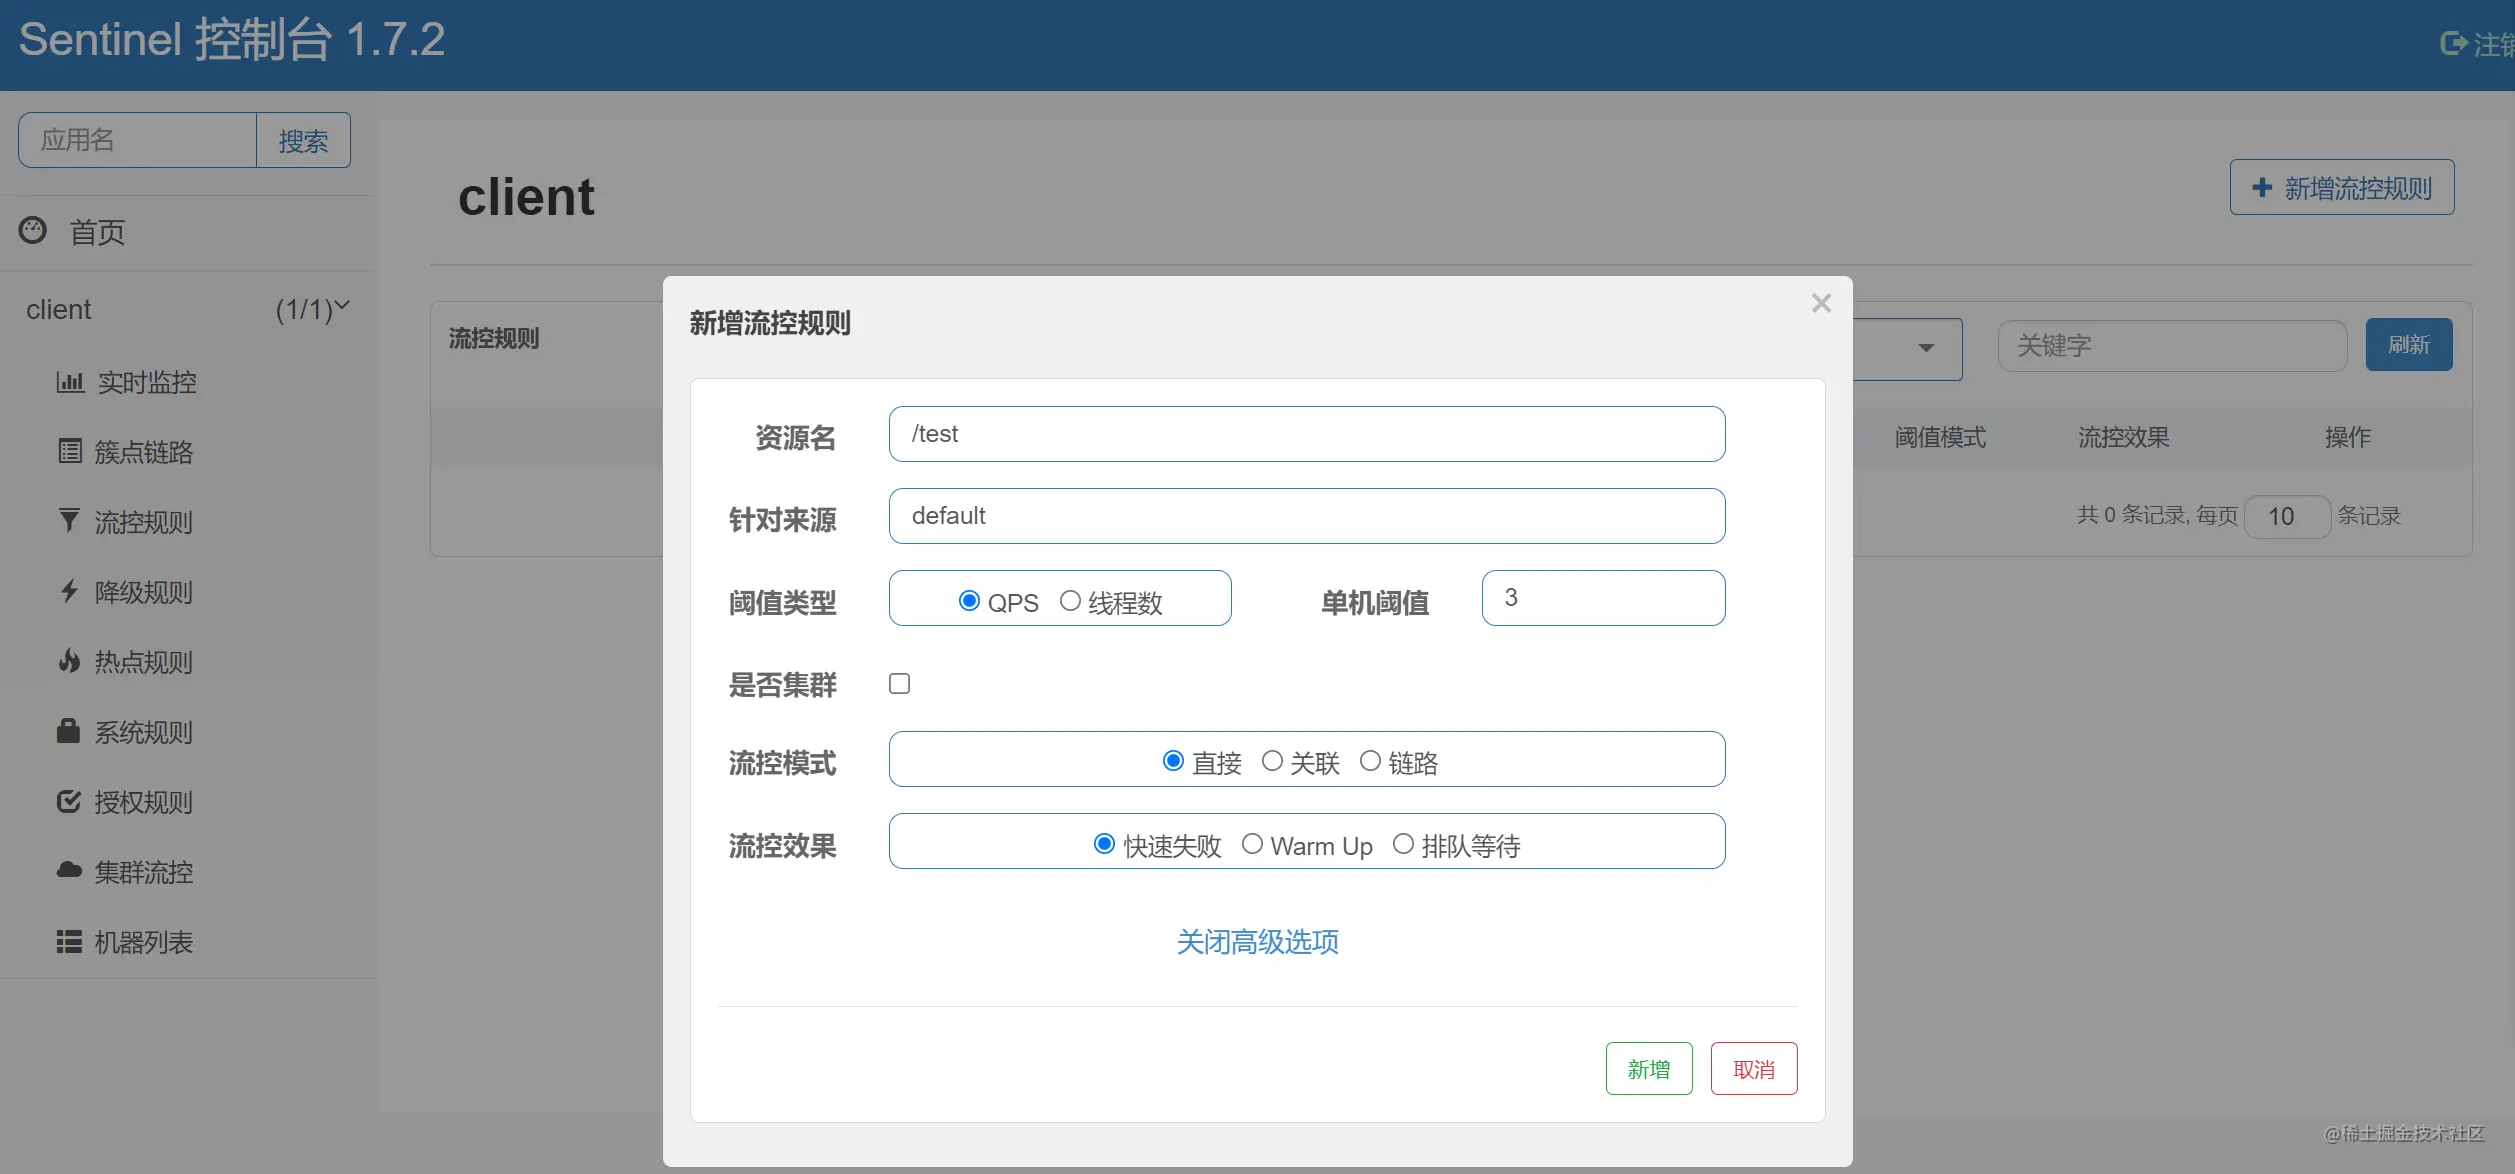This screenshot has height=1174, width=2515.
Task: Choose 直接 flow control mode
Action: click(1174, 761)
